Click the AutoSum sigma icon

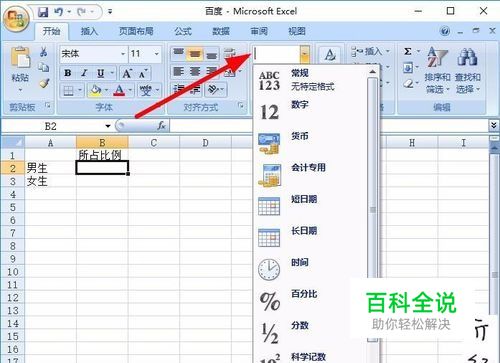[x=407, y=52]
